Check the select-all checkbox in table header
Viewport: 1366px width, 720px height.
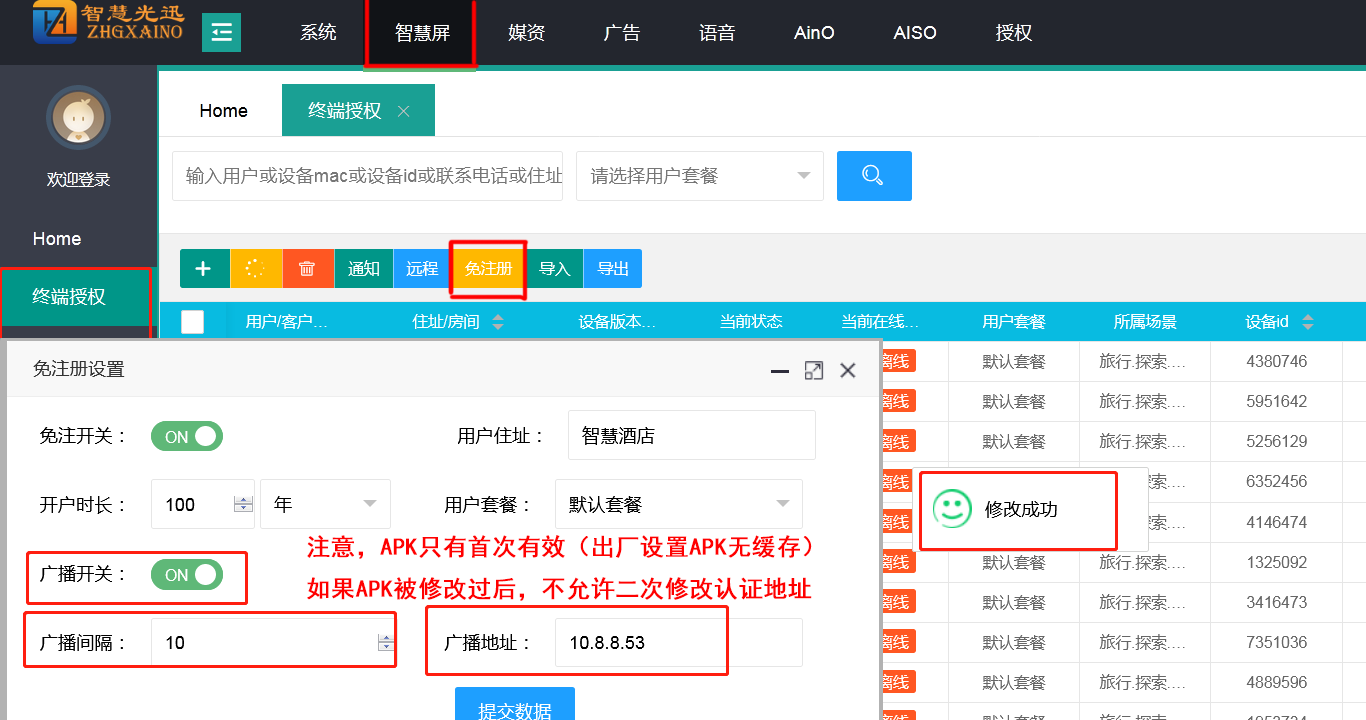pyautogui.click(x=192, y=322)
